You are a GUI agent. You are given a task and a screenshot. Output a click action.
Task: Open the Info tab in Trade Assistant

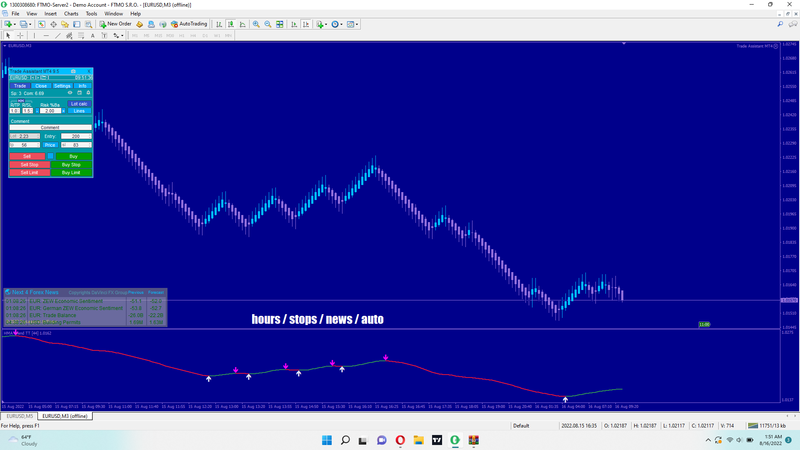click(82, 86)
